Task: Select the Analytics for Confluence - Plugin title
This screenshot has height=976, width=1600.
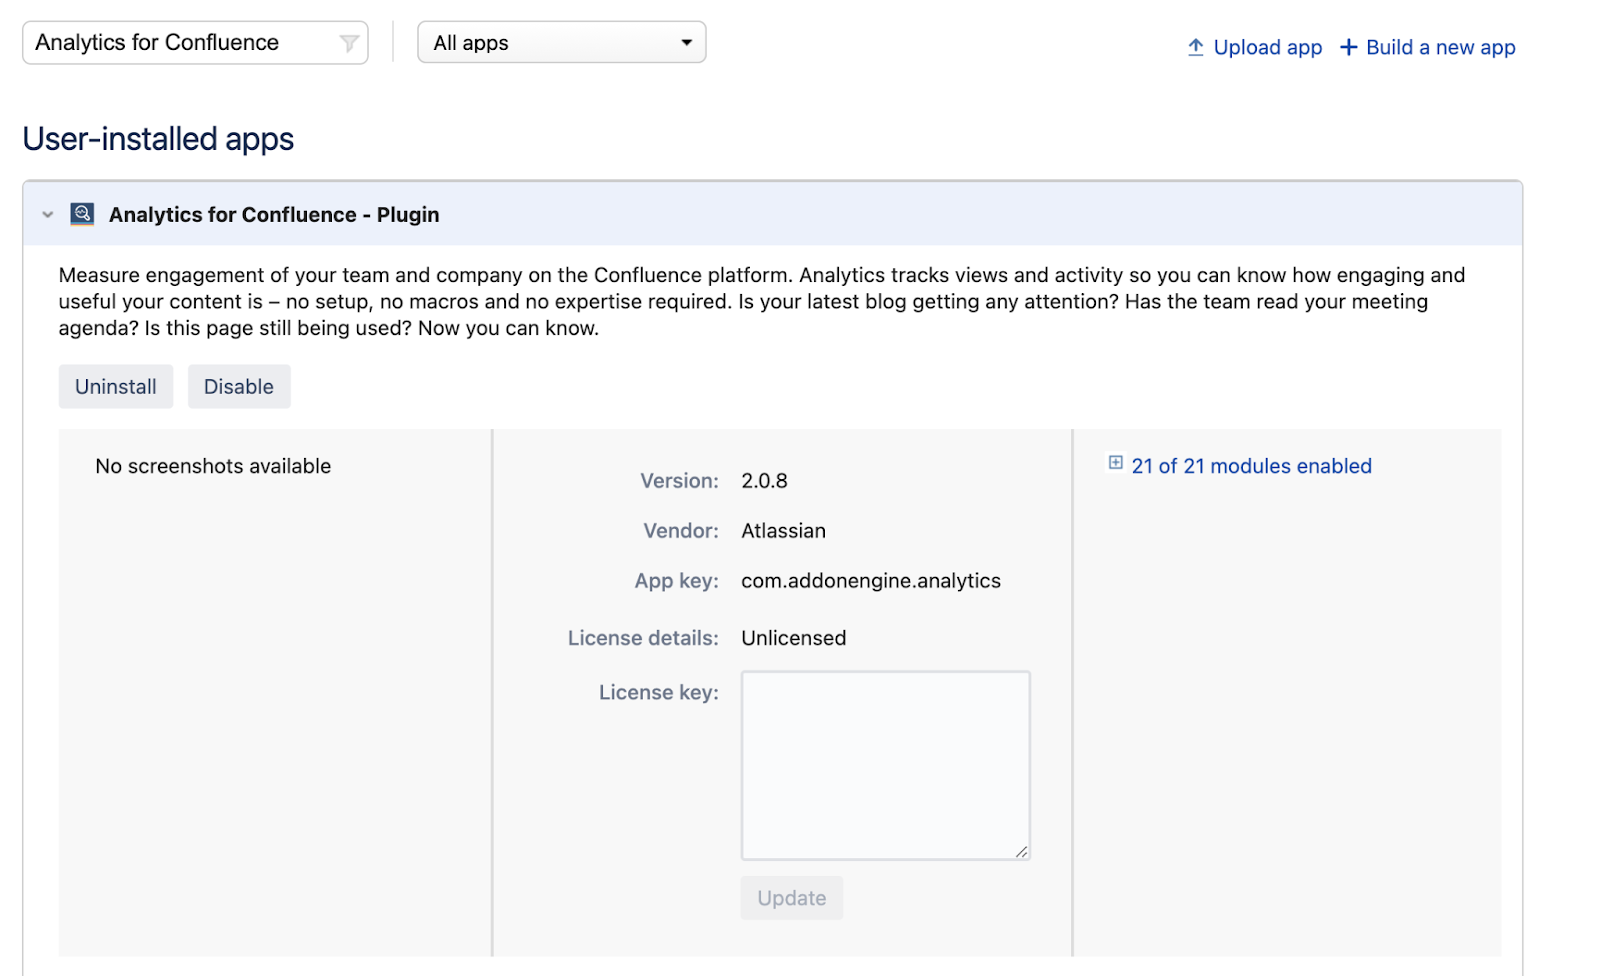Action: coord(274,215)
